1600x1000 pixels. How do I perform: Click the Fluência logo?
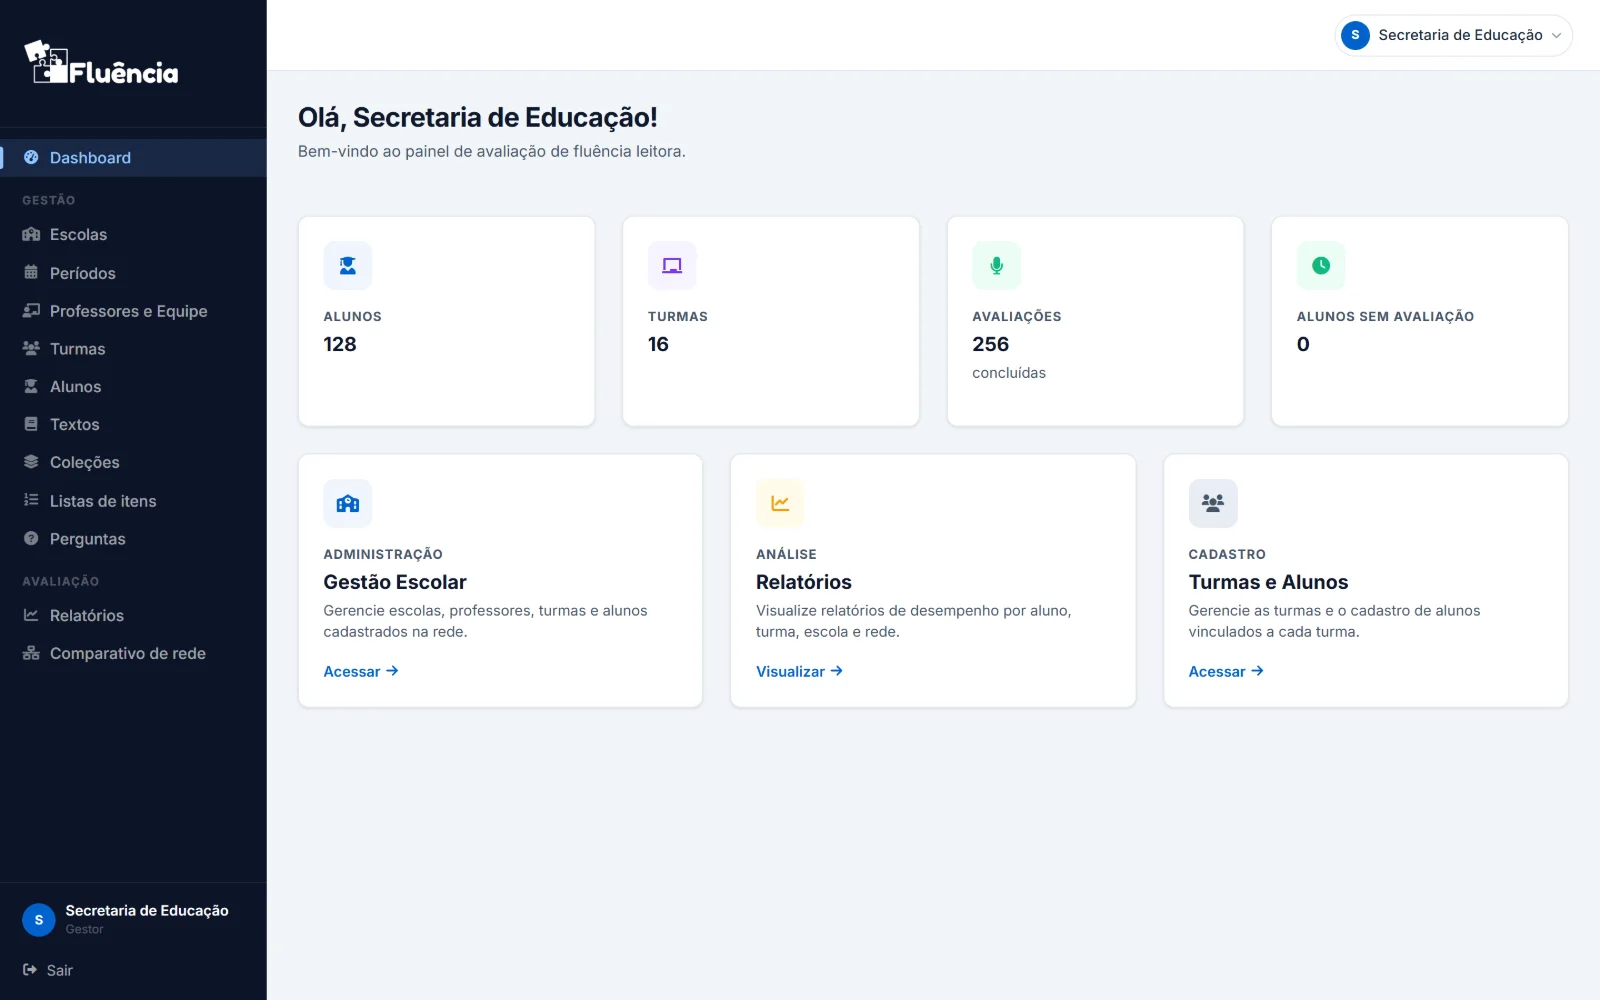[x=101, y=63]
